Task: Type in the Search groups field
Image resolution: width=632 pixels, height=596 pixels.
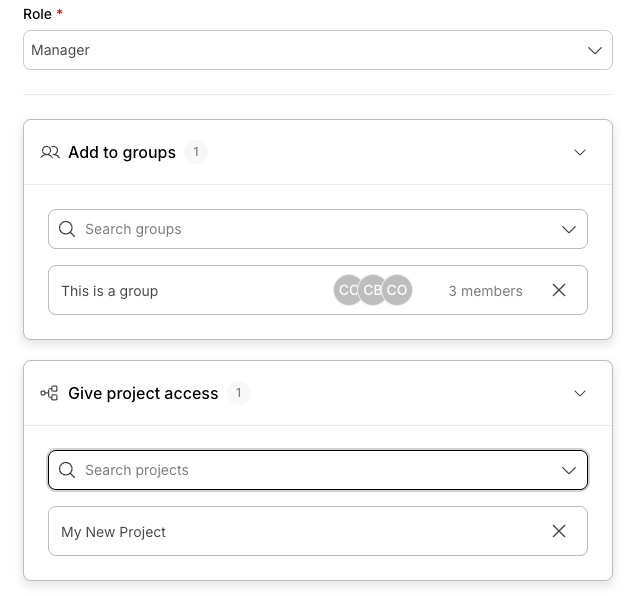Action: click(310, 229)
